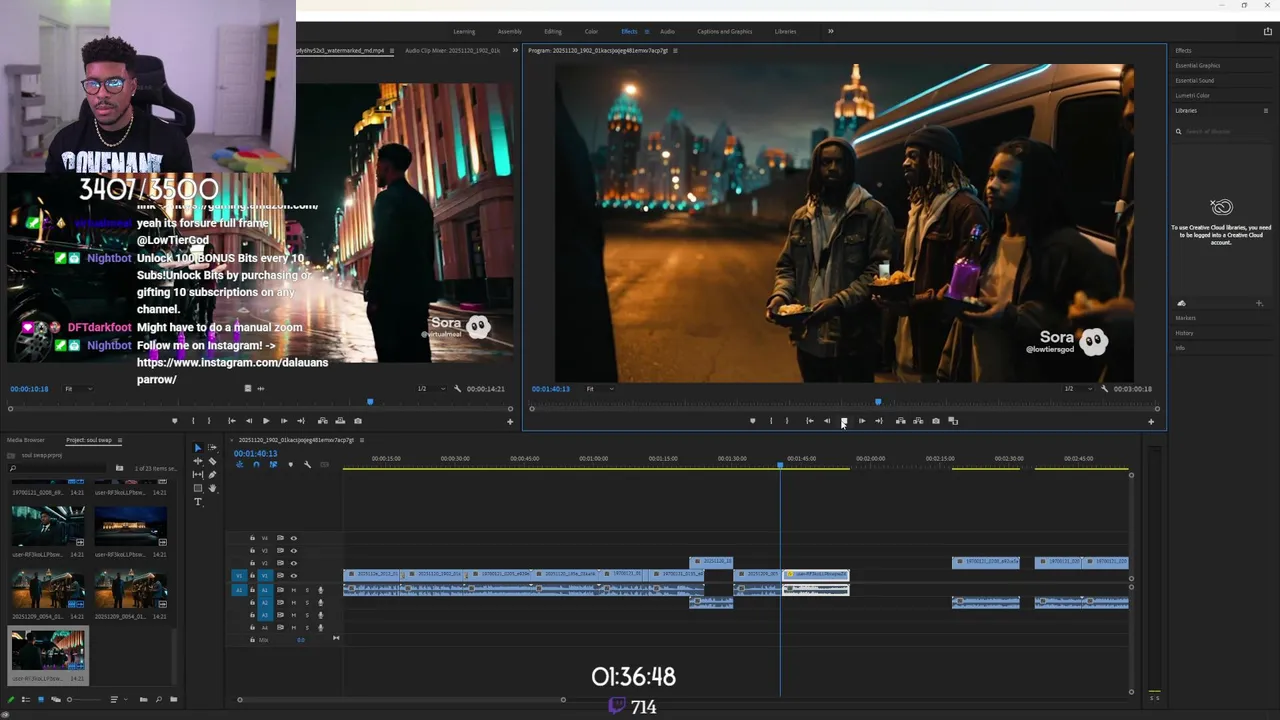1280x720 pixels.
Task: Enable voice-over record on track A3
Action: pyautogui.click(x=320, y=615)
